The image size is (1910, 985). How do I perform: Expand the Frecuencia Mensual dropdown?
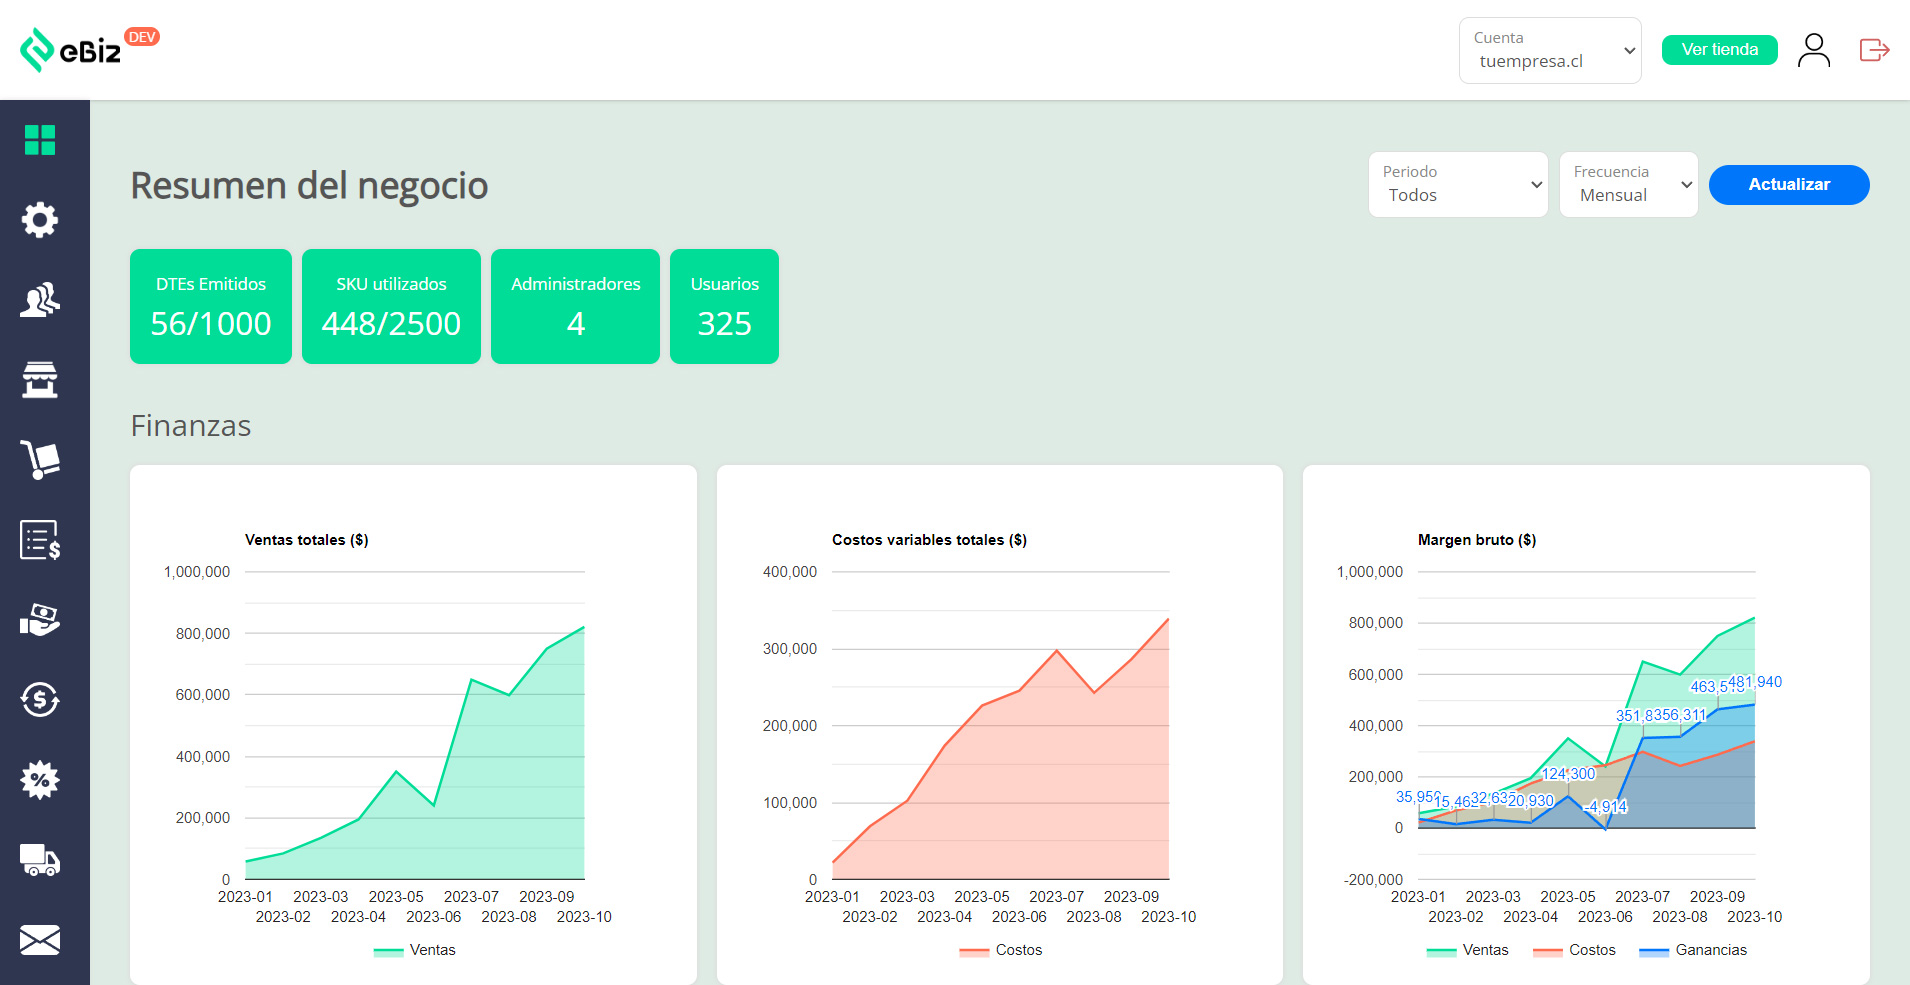[1629, 184]
